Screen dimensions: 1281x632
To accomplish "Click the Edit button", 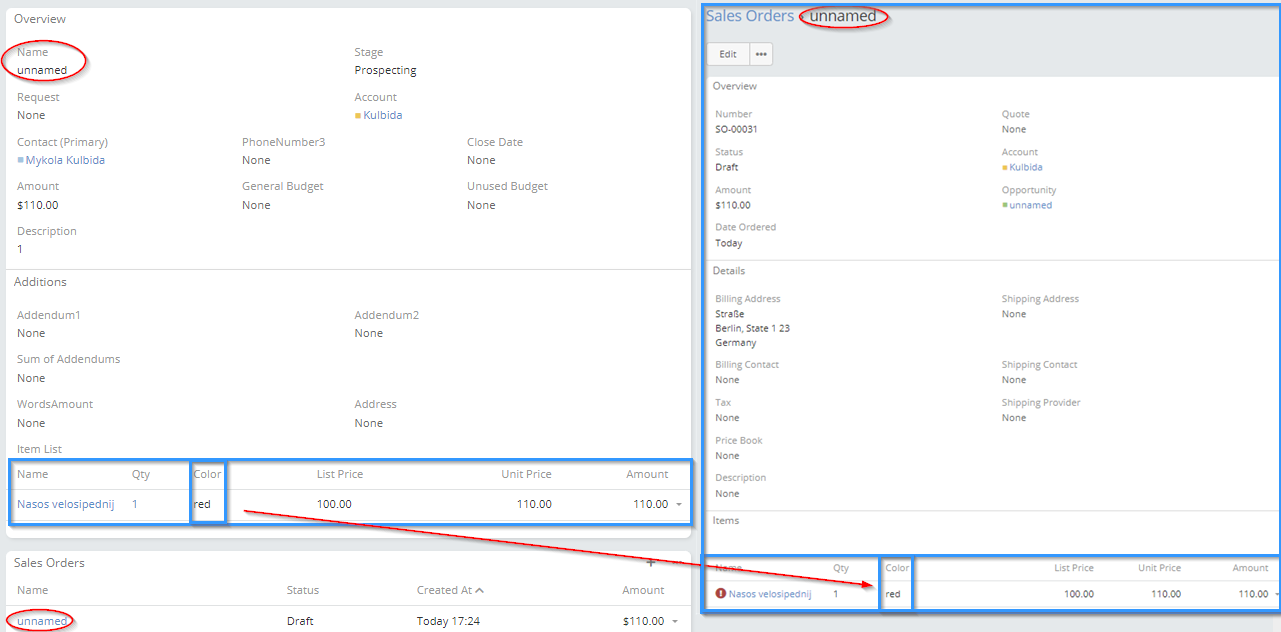I will click(728, 54).
